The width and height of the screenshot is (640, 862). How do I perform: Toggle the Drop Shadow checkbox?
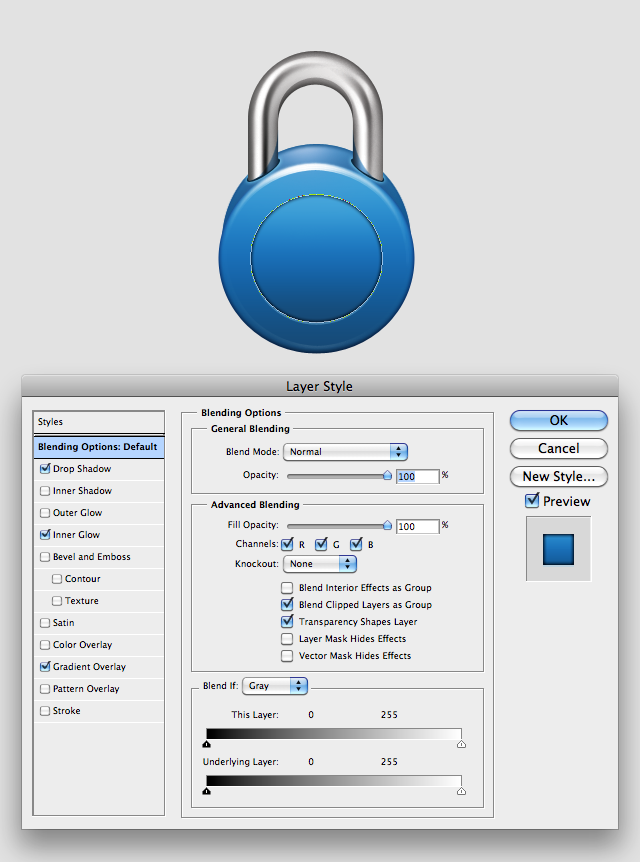click(x=45, y=469)
